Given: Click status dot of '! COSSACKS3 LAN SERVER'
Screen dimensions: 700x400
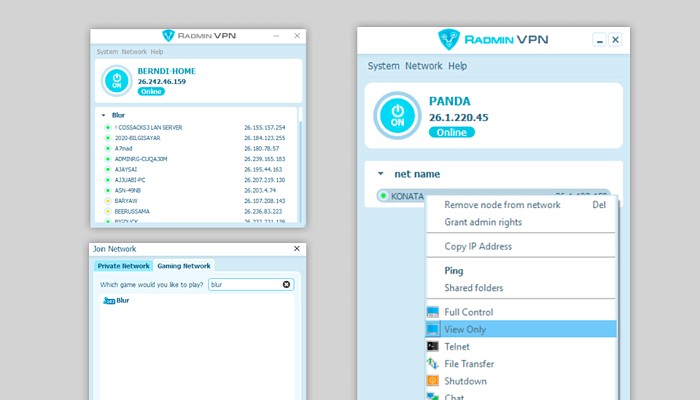Looking at the screenshot, I should point(108,127).
